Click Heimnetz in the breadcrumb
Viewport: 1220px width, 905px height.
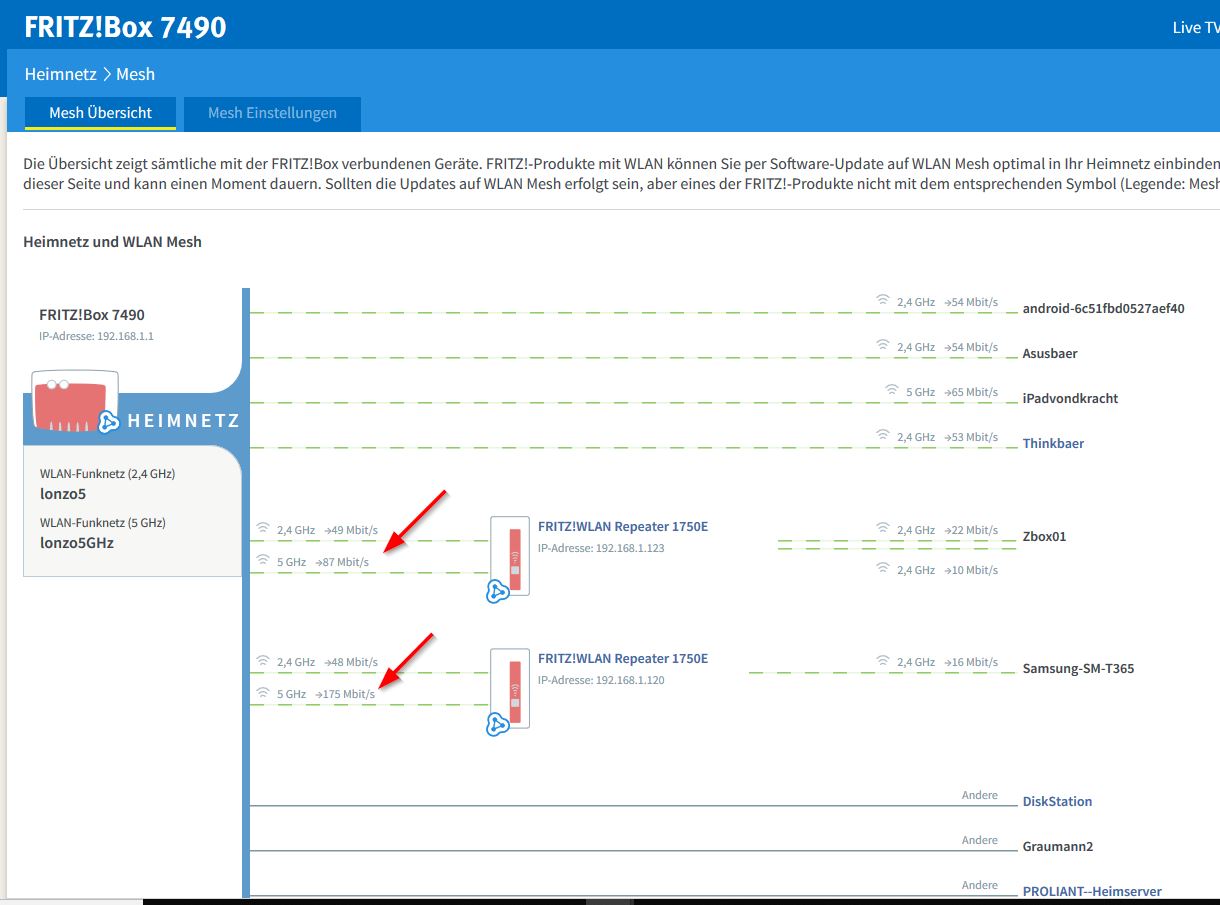click(60, 74)
